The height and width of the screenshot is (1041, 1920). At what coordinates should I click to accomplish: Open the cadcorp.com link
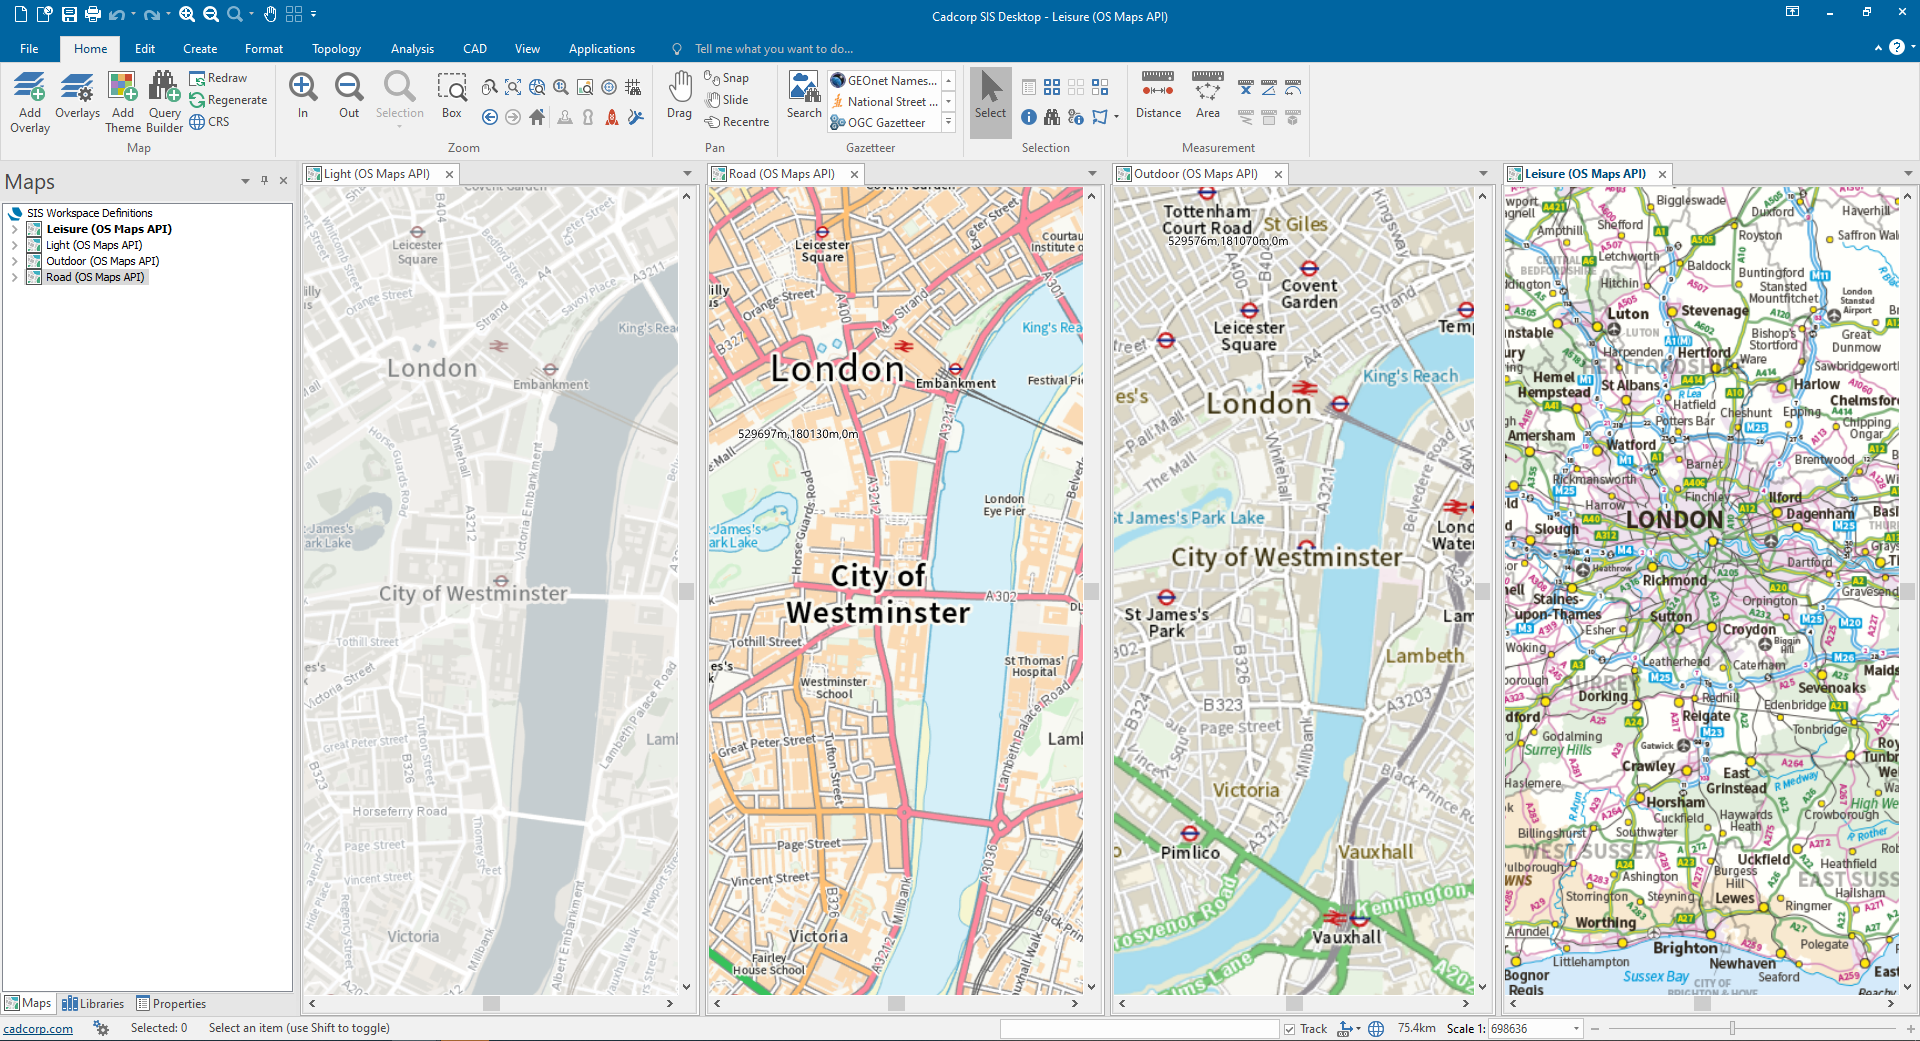[x=38, y=1029]
